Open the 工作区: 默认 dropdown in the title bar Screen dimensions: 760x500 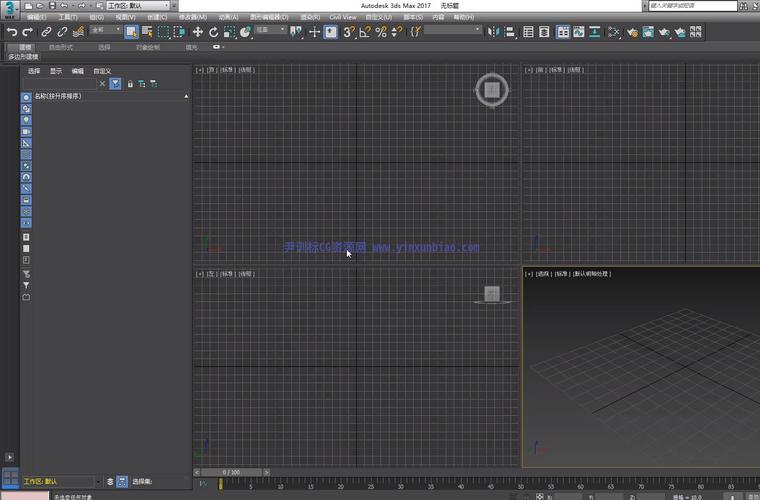[139, 6]
